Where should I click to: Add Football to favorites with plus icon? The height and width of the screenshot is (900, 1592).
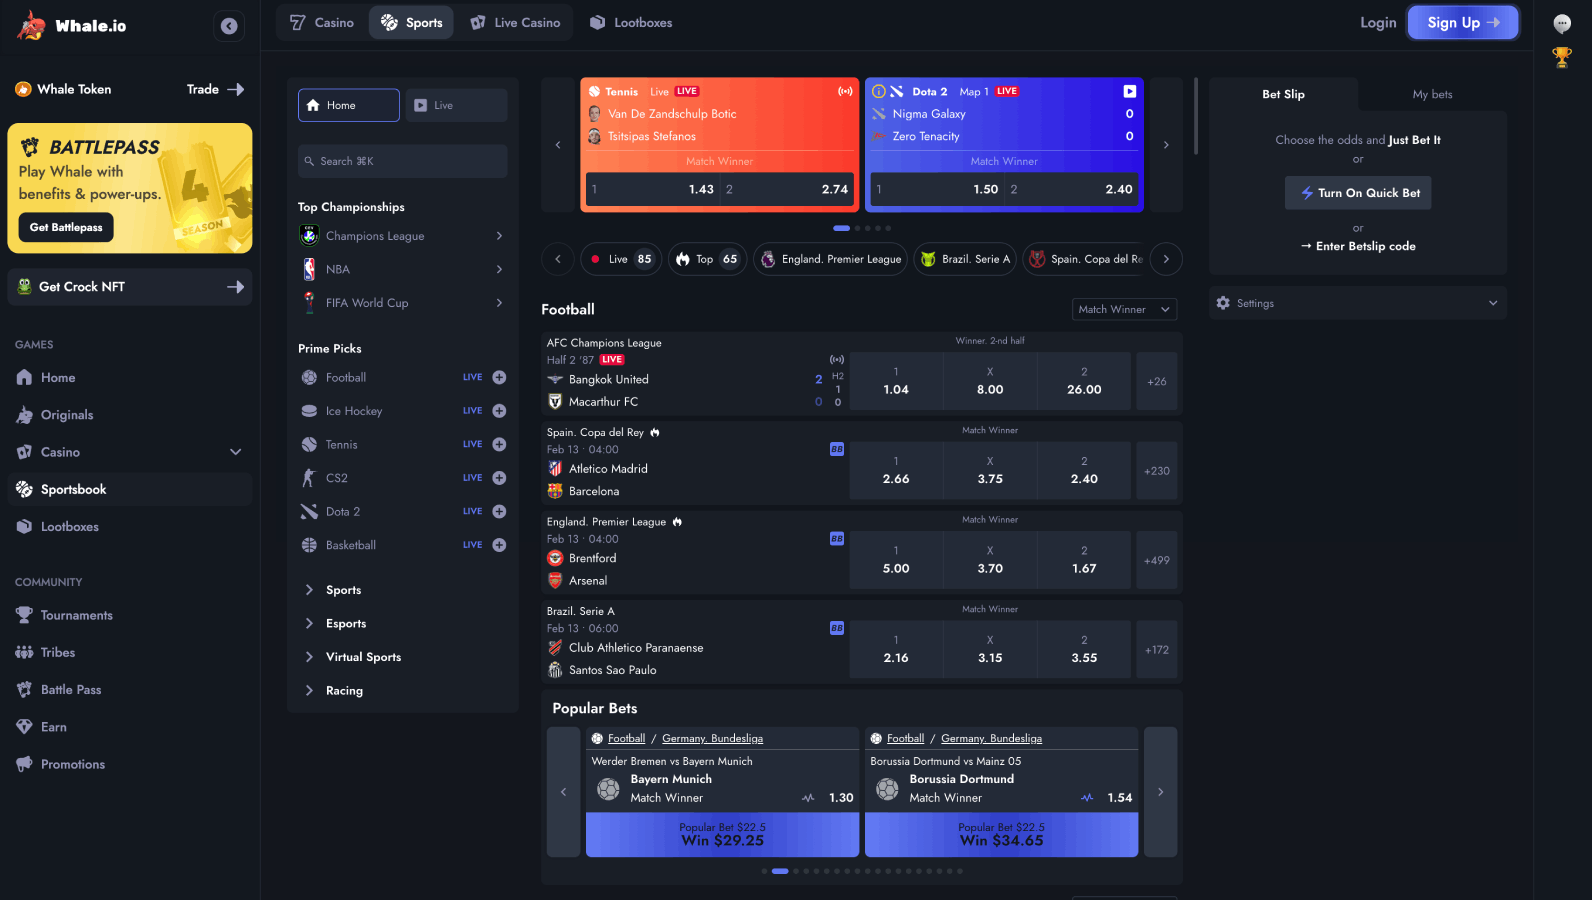(x=499, y=377)
